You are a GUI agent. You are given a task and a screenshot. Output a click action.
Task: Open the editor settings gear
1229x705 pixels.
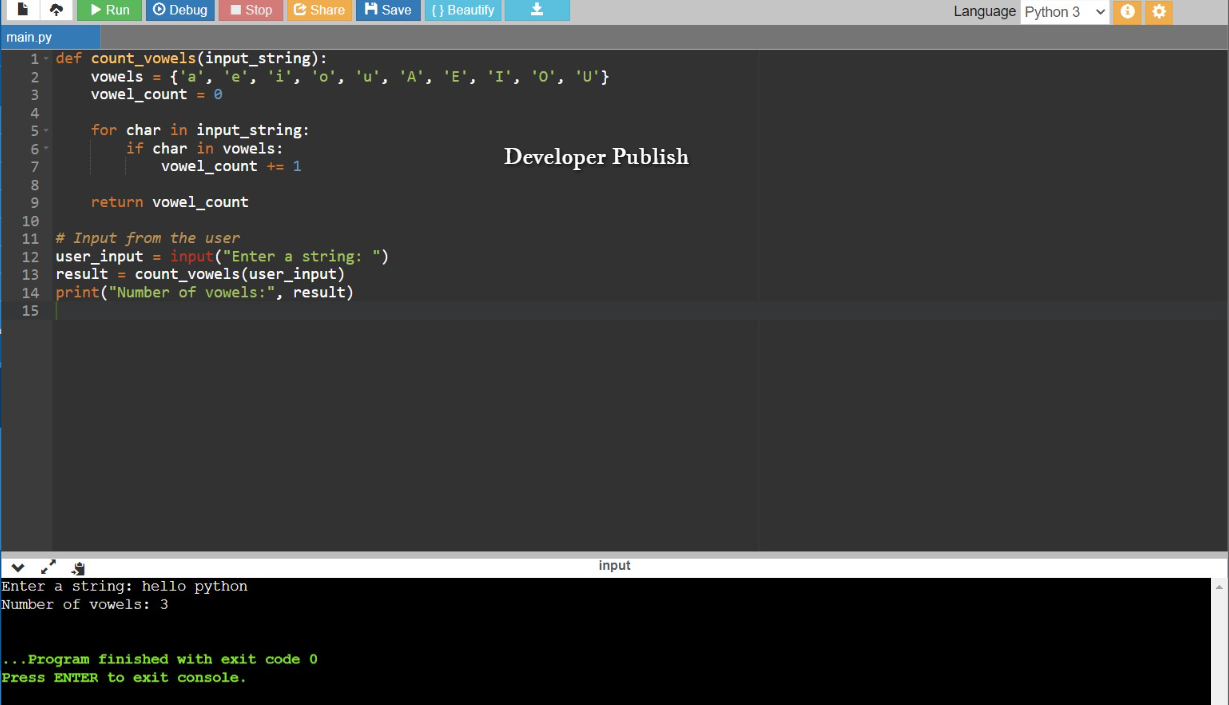coord(1159,11)
